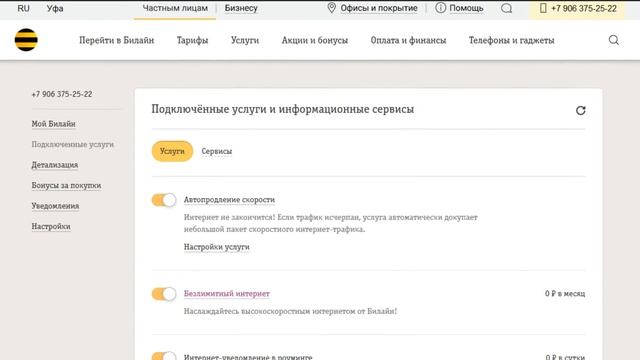Click the help info circle icon
Image resolution: width=640 pixels, height=360 pixels.
tap(440, 8)
